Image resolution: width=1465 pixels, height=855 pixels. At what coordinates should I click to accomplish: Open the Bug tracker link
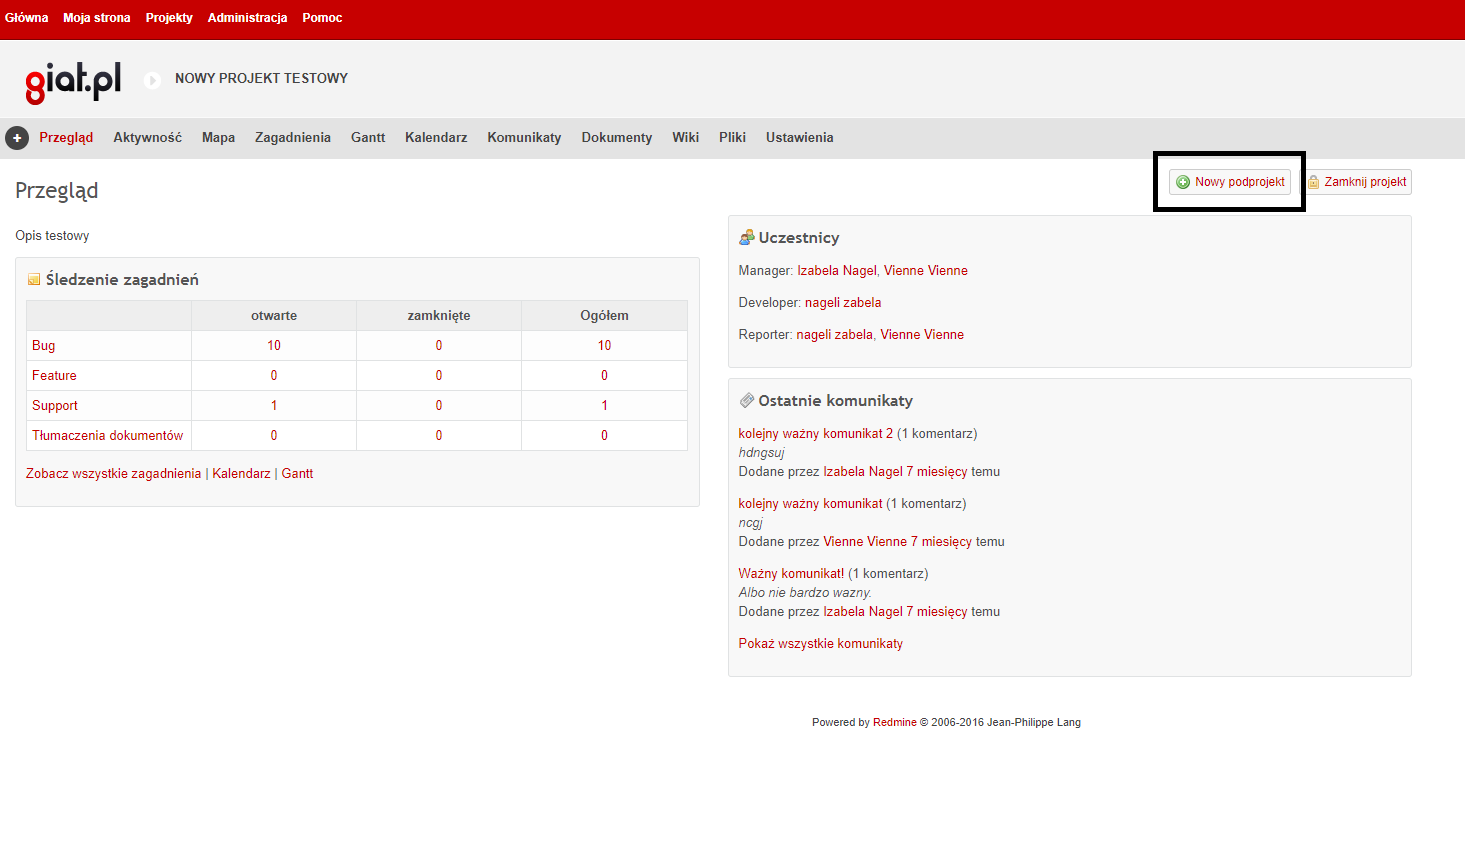[x=44, y=346]
